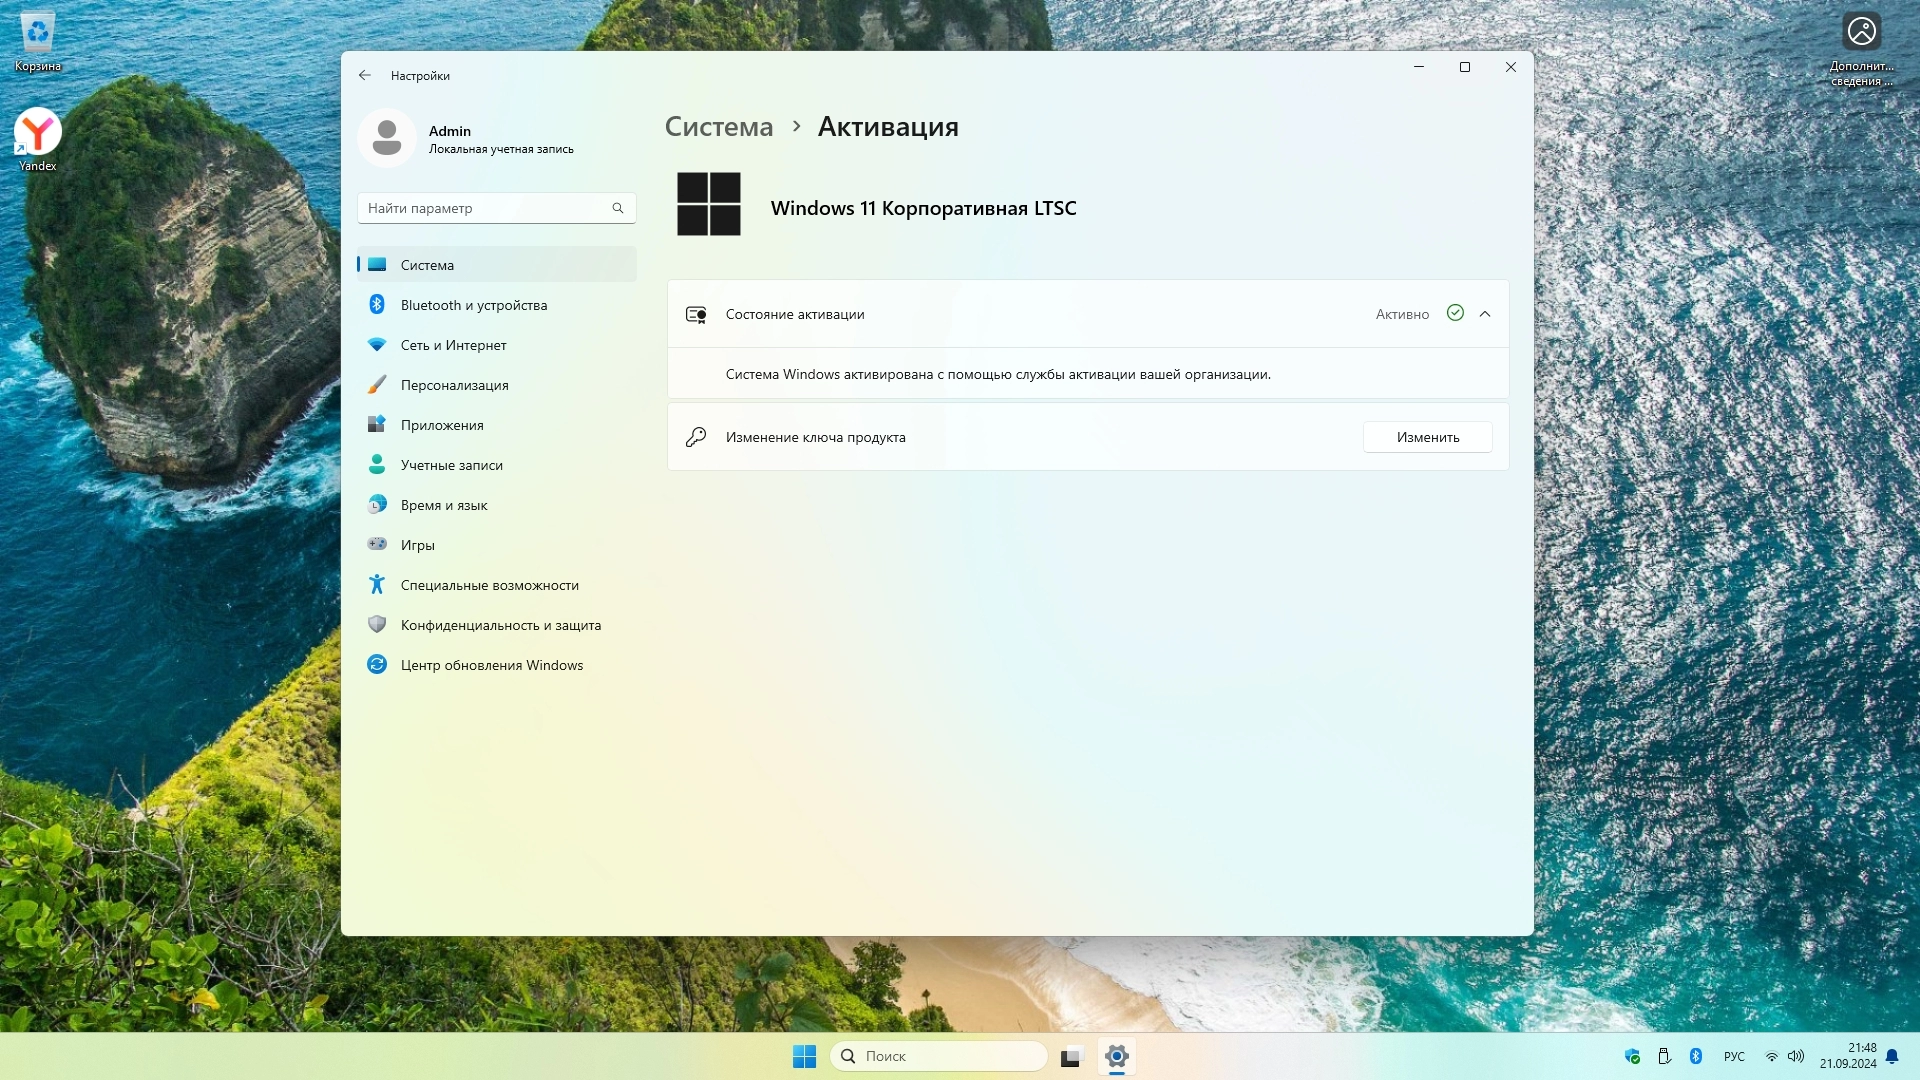
Task: Open Admin account profile
Action: 465,138
